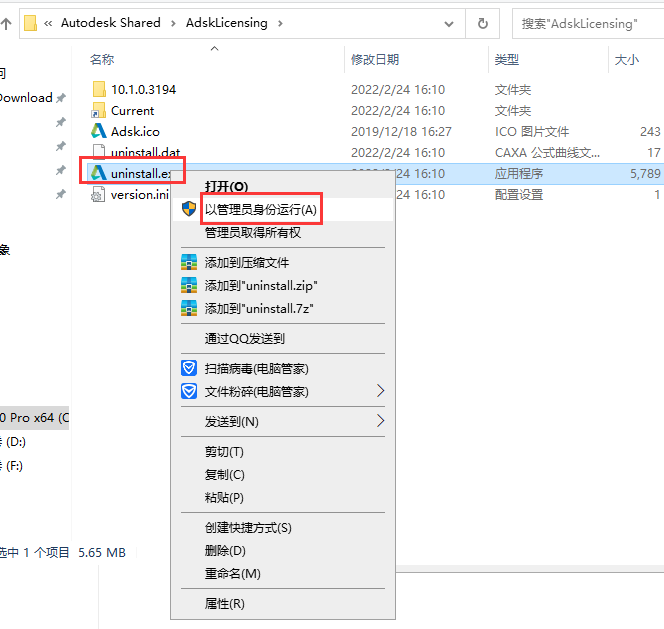Click the horizontal scrollbar at bottom
The image size is (664, 629).
click(x=530, y=569)
